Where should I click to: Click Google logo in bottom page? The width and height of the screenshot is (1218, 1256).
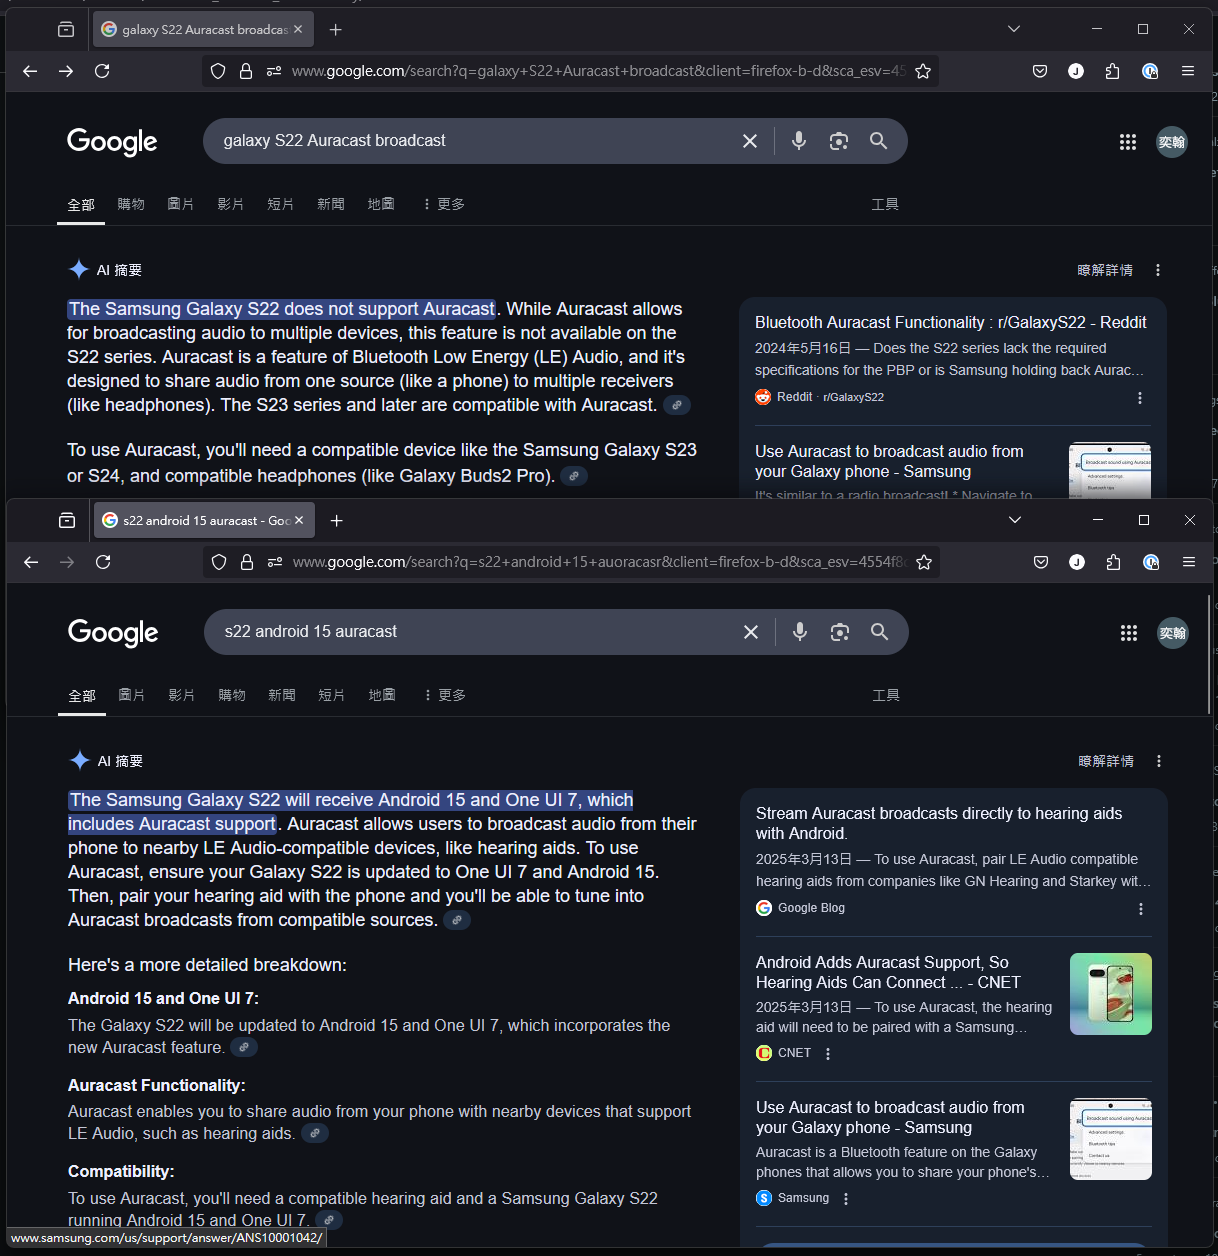point(113,633)
